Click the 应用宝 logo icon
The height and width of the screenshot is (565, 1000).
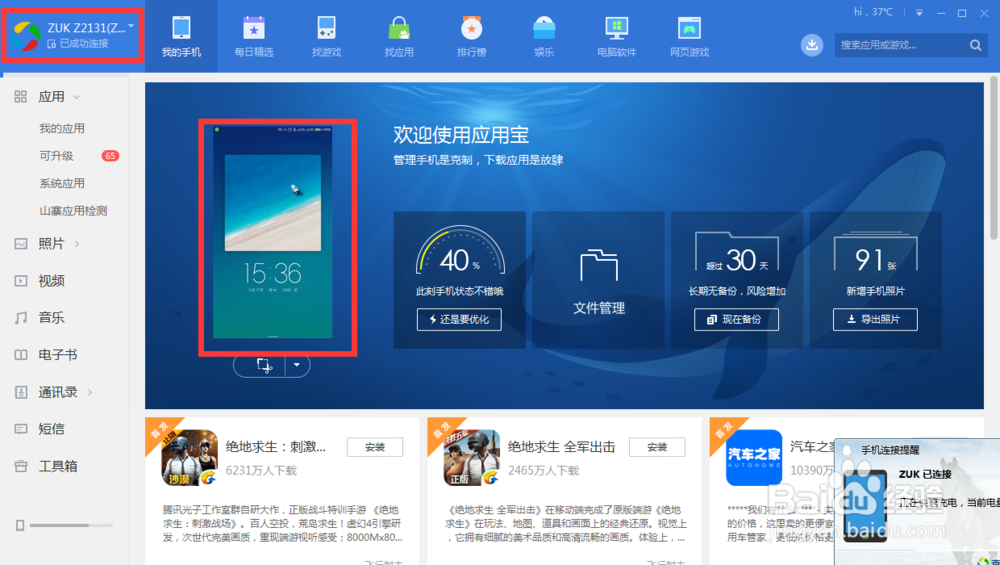26,36
